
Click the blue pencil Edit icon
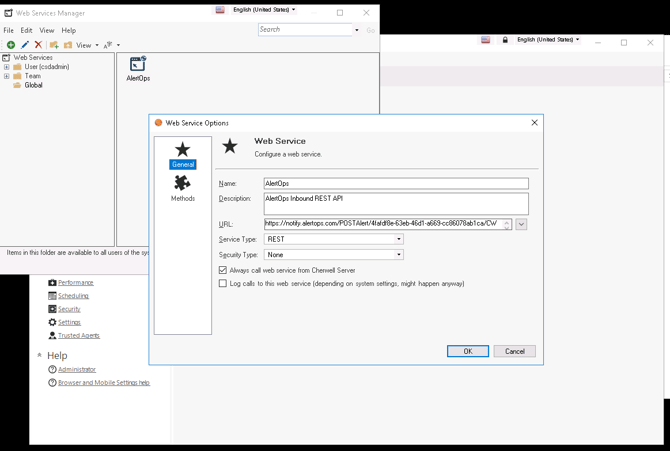(25, 45)
